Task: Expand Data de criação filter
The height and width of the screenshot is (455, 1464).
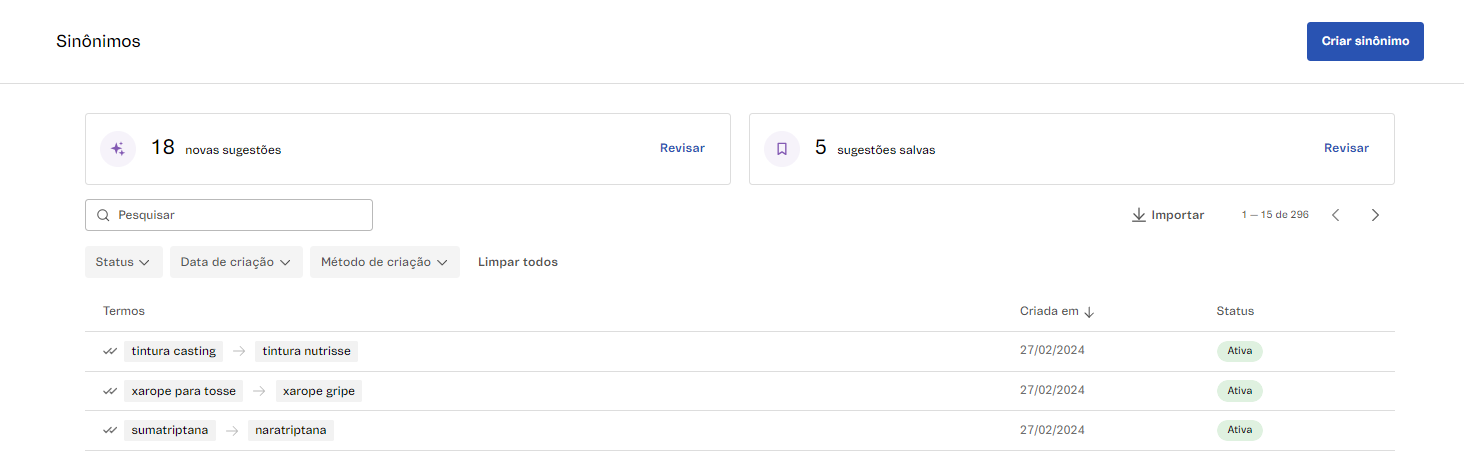Action: tap(236, 262)
